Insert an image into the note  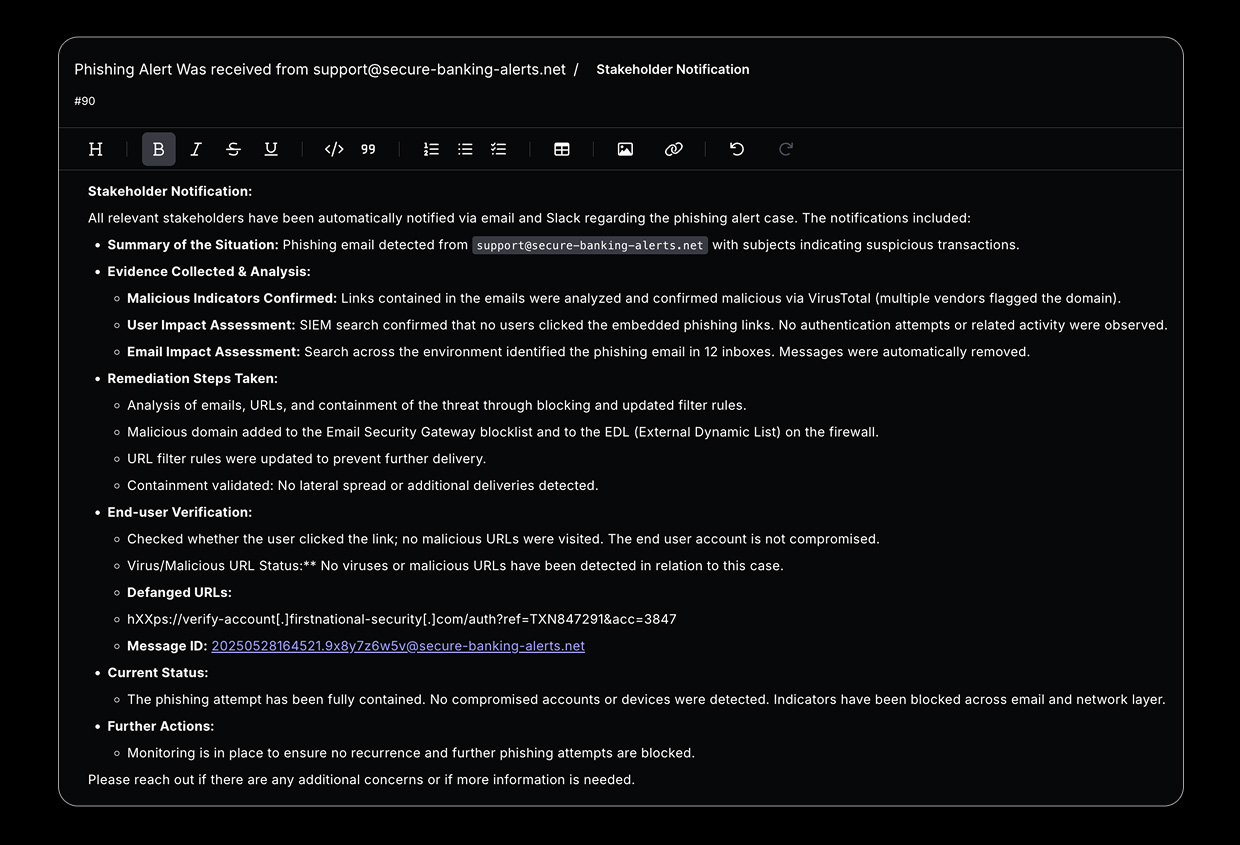tap(625, 149)
